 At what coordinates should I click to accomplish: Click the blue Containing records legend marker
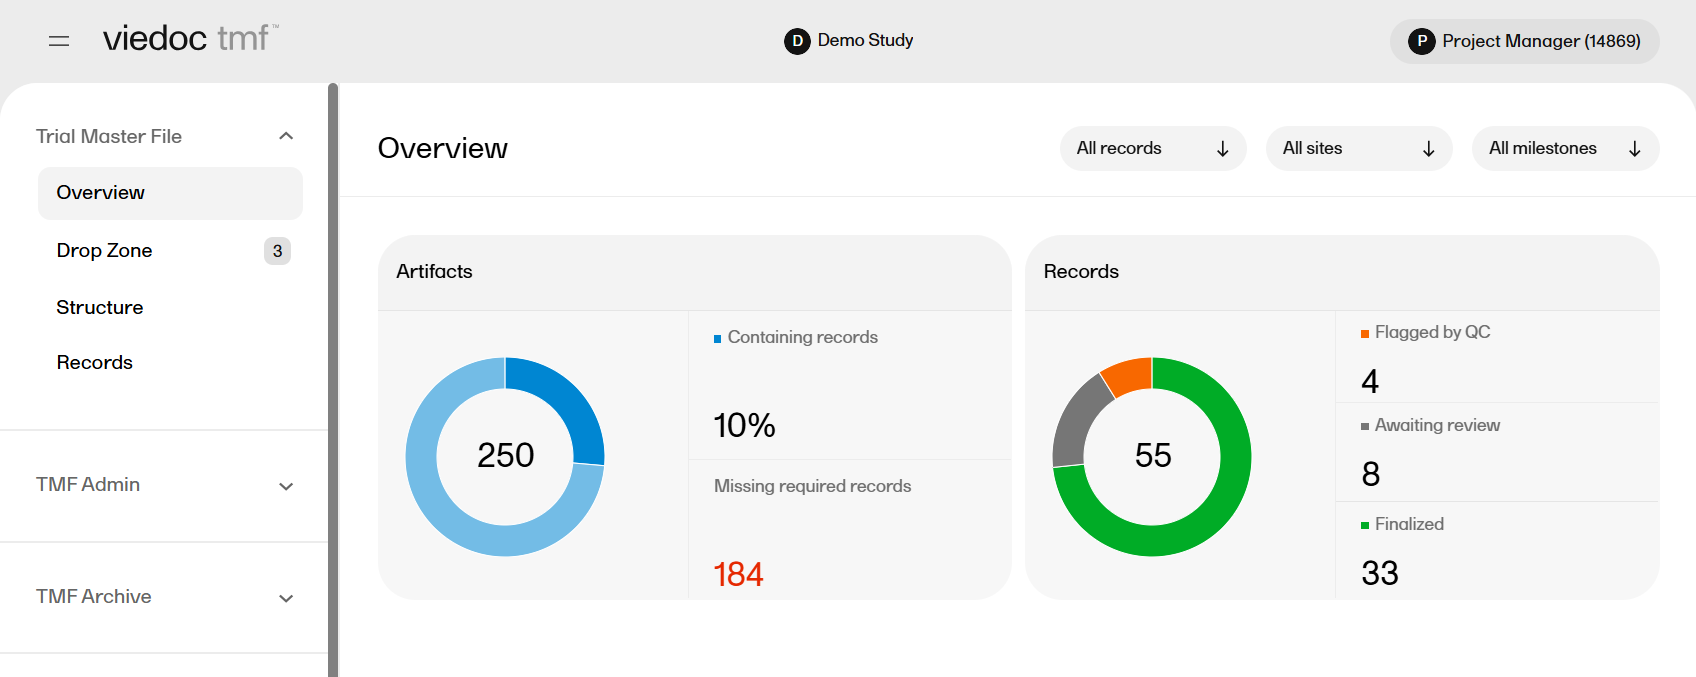click(717, 339)
